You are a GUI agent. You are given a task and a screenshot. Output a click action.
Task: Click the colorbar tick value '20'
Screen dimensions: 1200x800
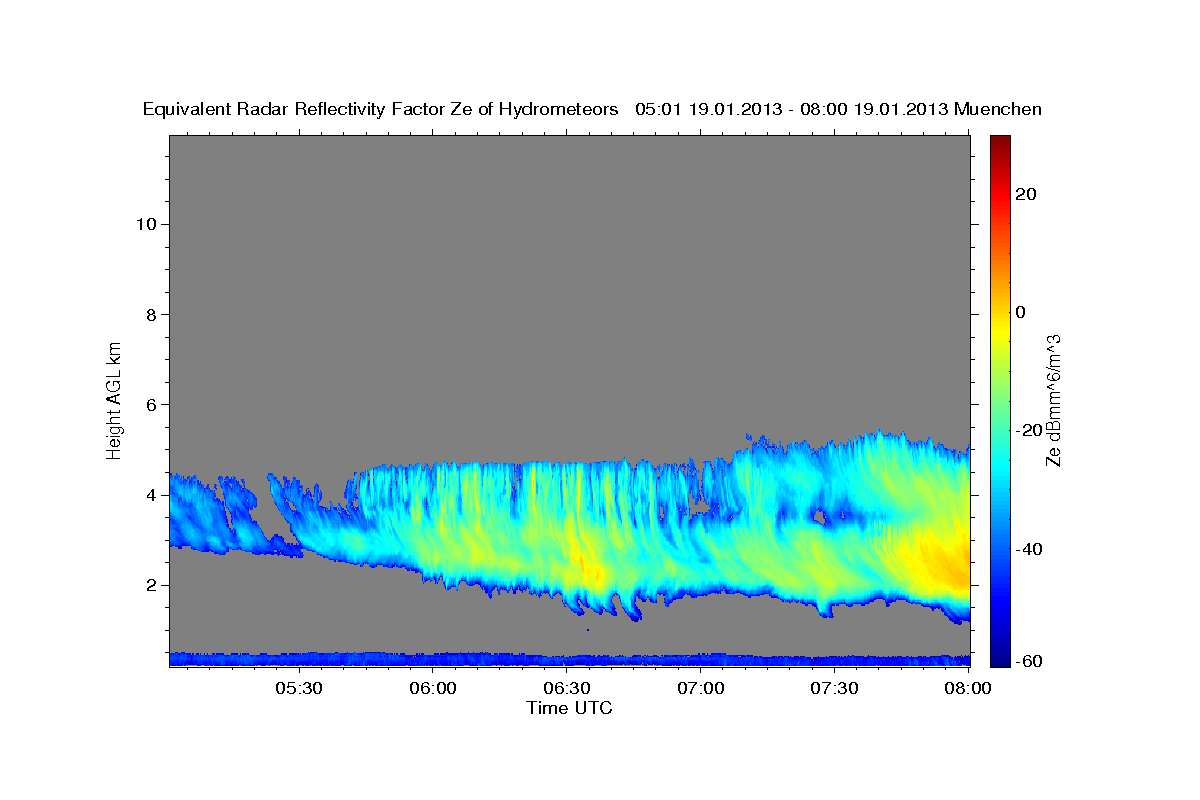pyautogui.click(x=1025, y=194)
